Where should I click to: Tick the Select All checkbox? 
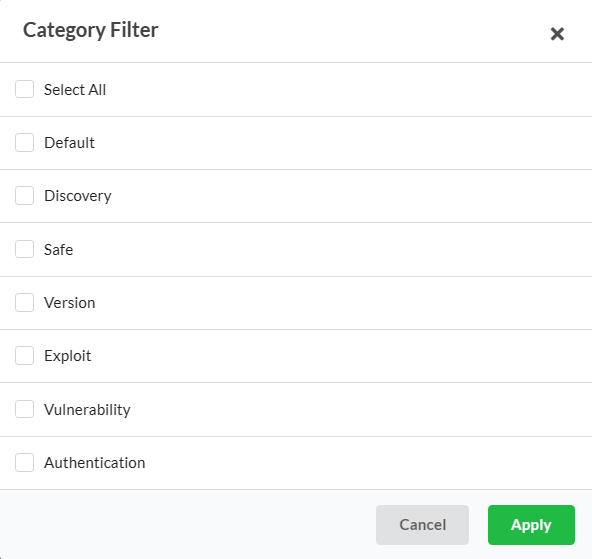click(25, 89)
